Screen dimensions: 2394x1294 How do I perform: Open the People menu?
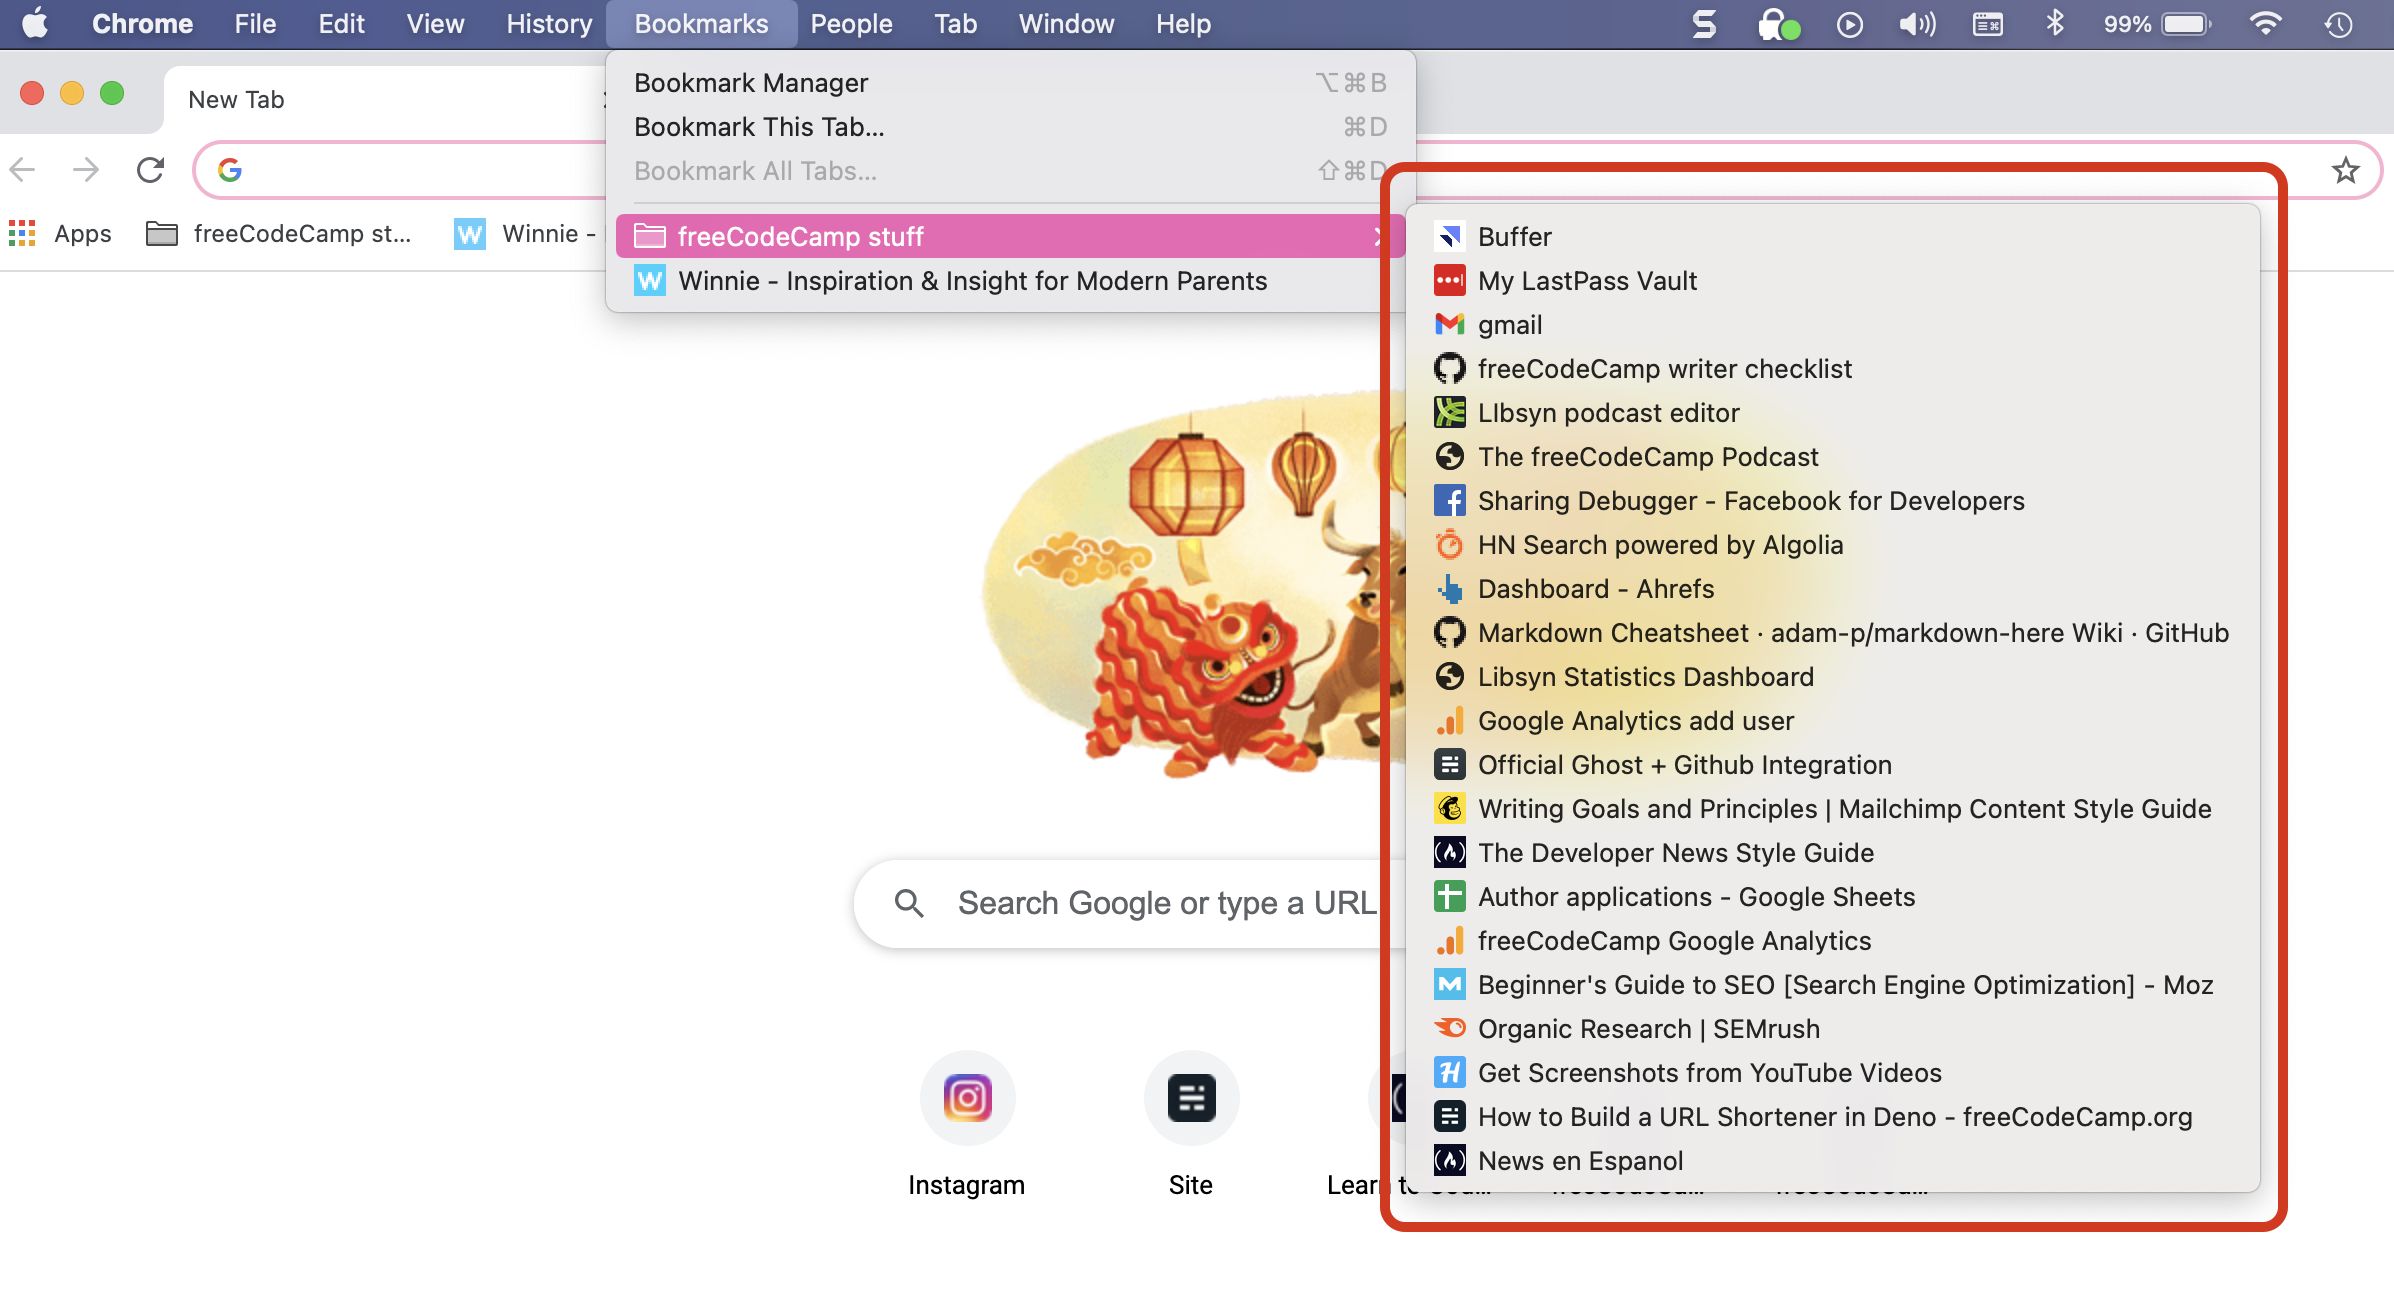(x=851, y=24)
